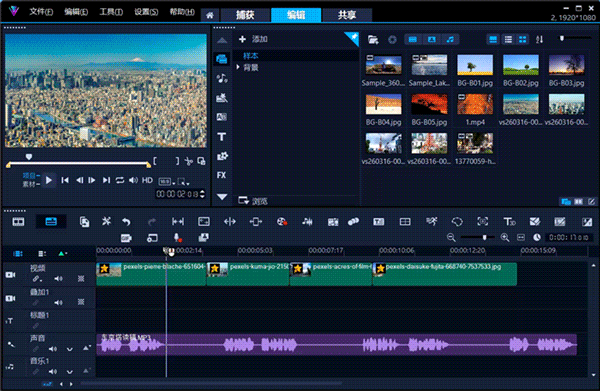Adjust the timeline zoom slider

[484, 238]
